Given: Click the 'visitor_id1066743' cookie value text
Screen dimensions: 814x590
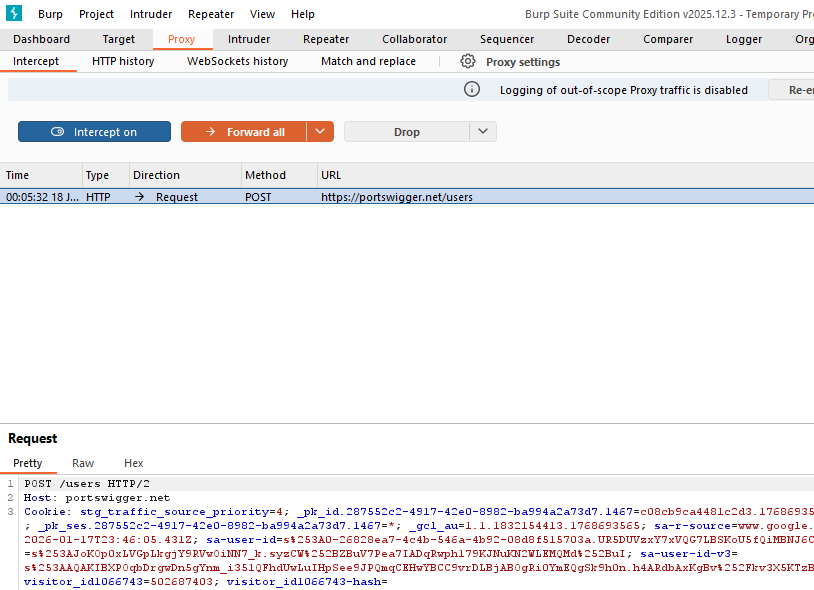Looking at the screenshot, I should [181, 582].
